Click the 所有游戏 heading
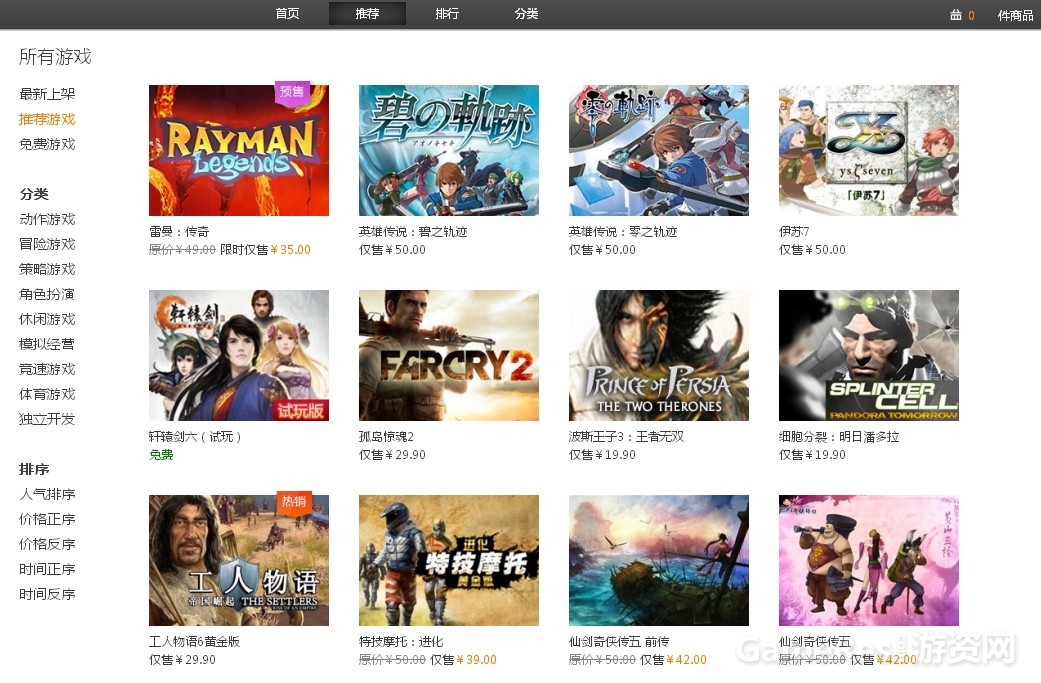 click(55, 56)
